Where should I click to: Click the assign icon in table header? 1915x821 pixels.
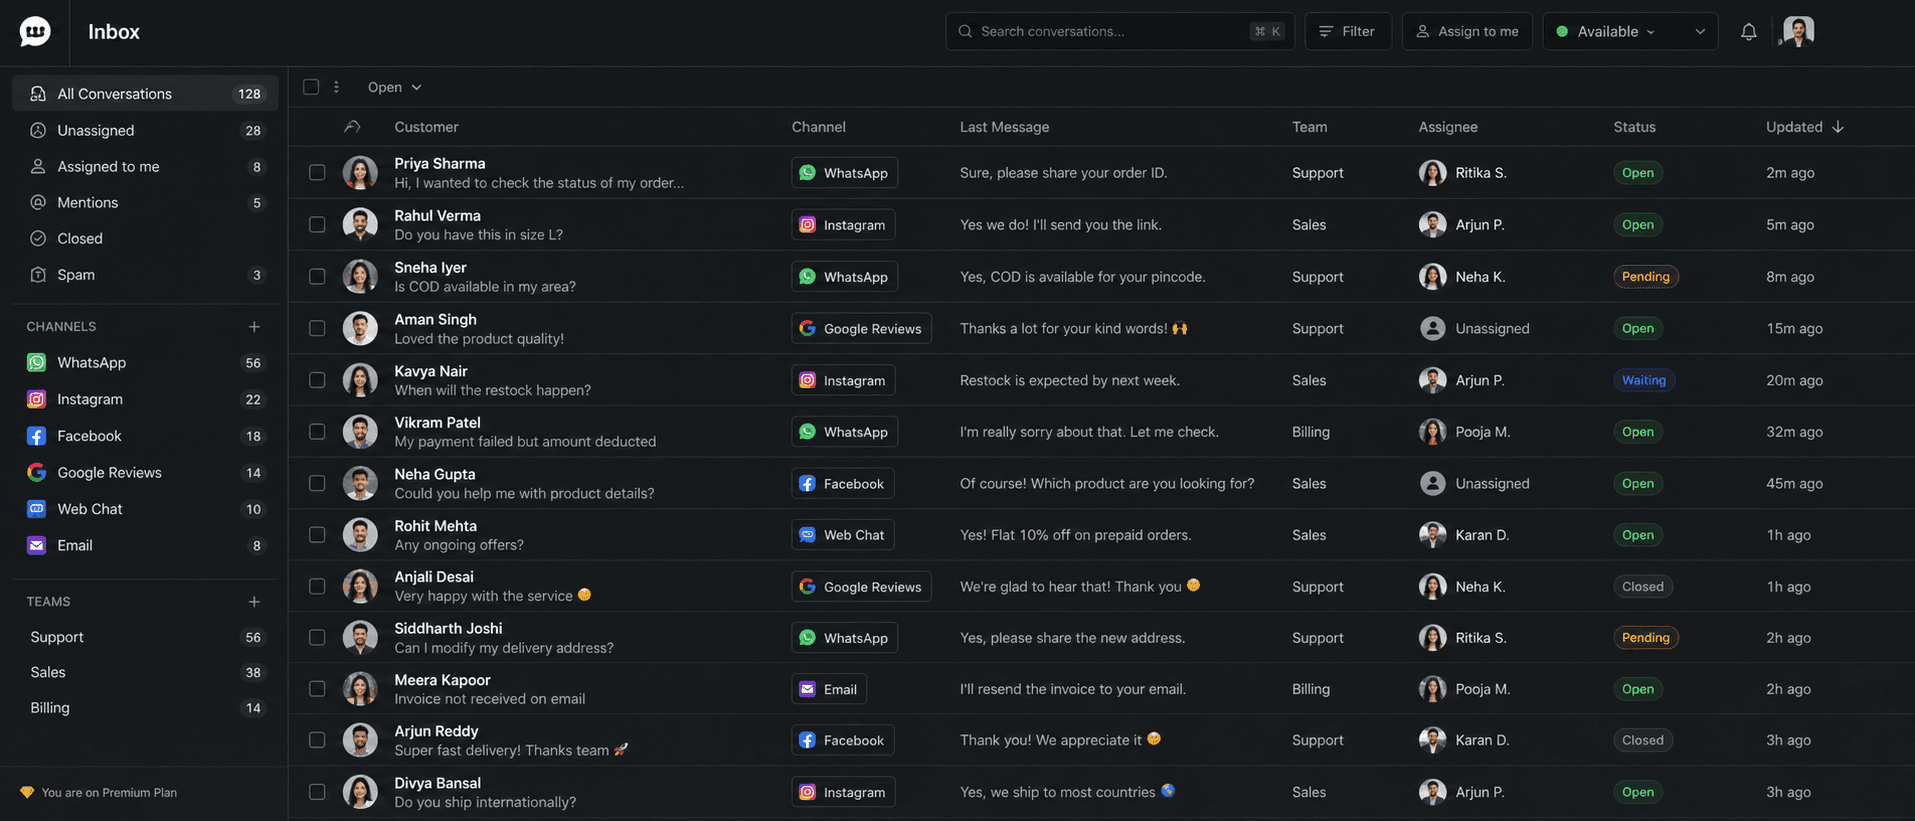pyautogui.click(x=352, y=127)
